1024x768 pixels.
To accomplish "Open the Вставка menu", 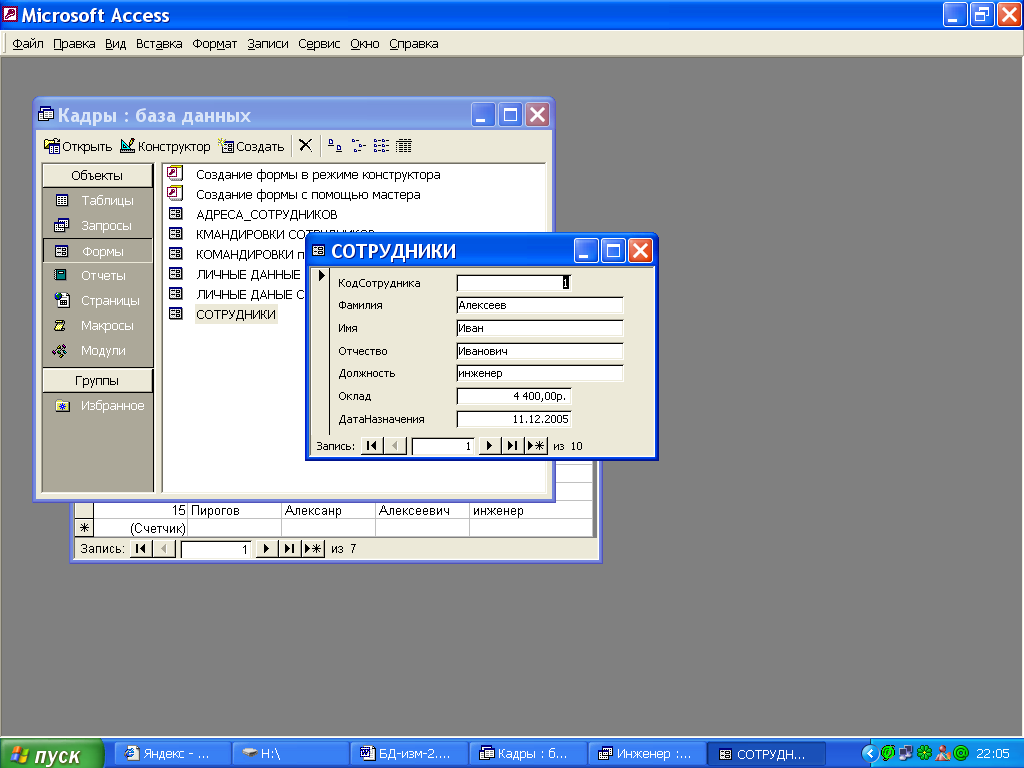I will (159, 44).
